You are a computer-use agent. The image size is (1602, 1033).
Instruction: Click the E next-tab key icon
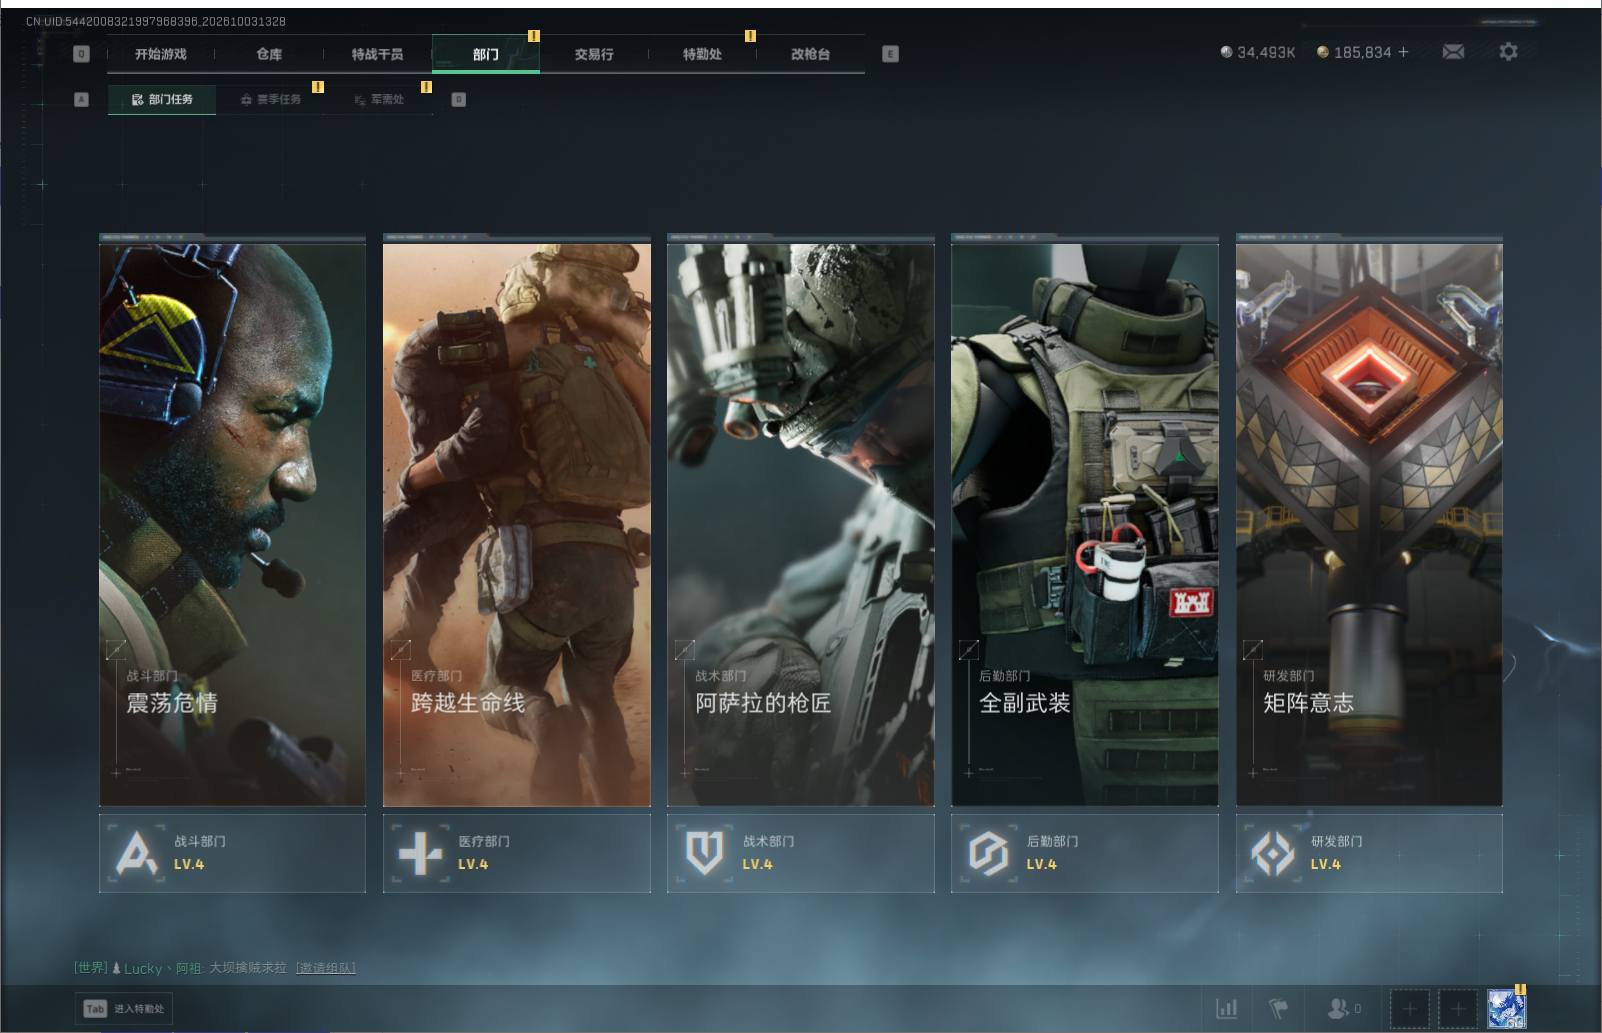(890, 54)
